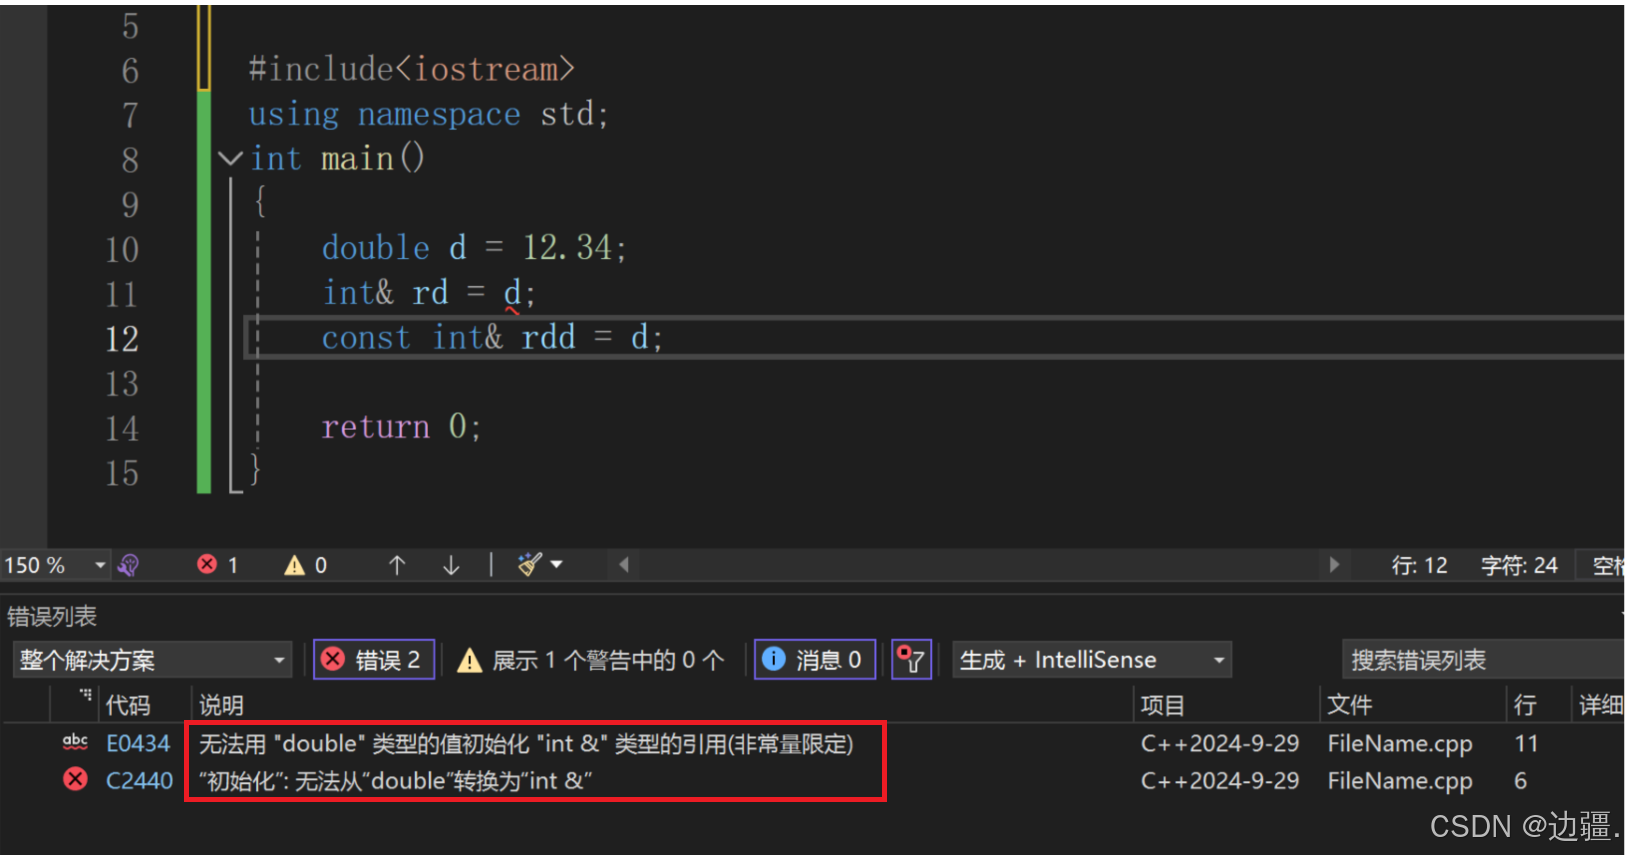Sort by the 行 column header

pyautogui.click(x=1525, y=705)
